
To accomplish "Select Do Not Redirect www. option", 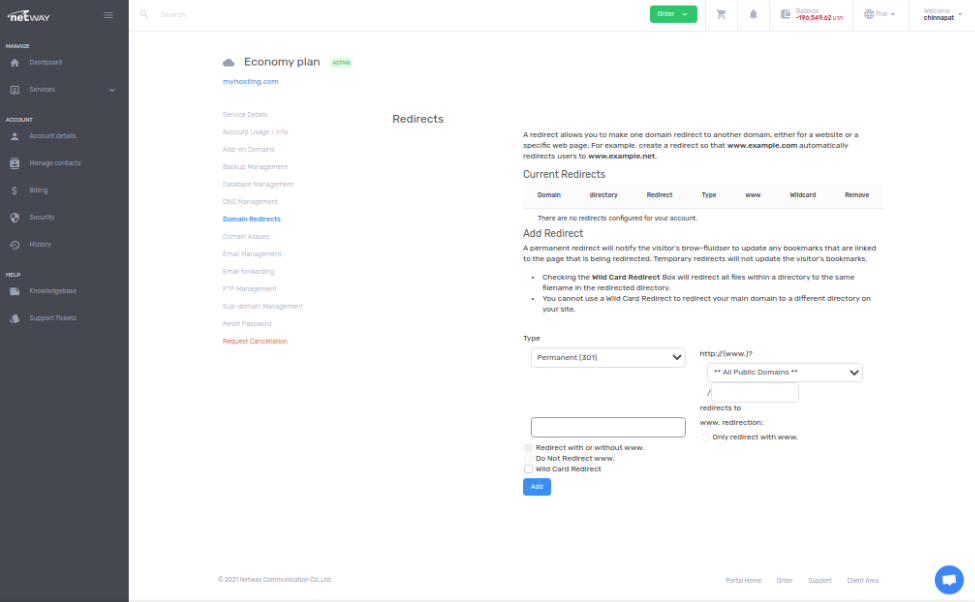I will (x=528, y=458).
